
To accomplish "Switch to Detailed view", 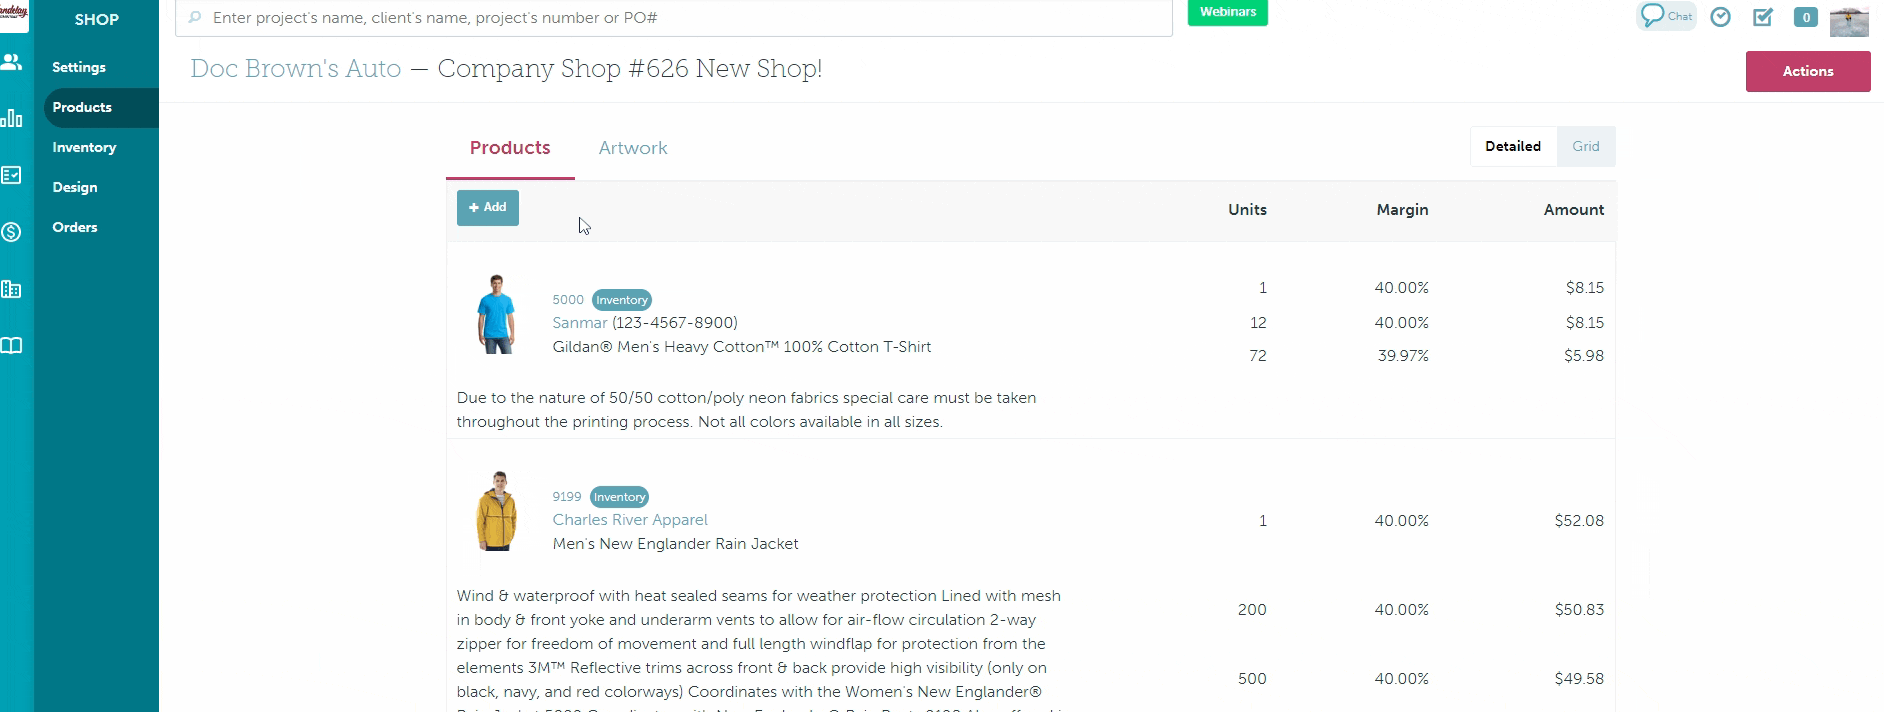I will (x=1512, y=146).
